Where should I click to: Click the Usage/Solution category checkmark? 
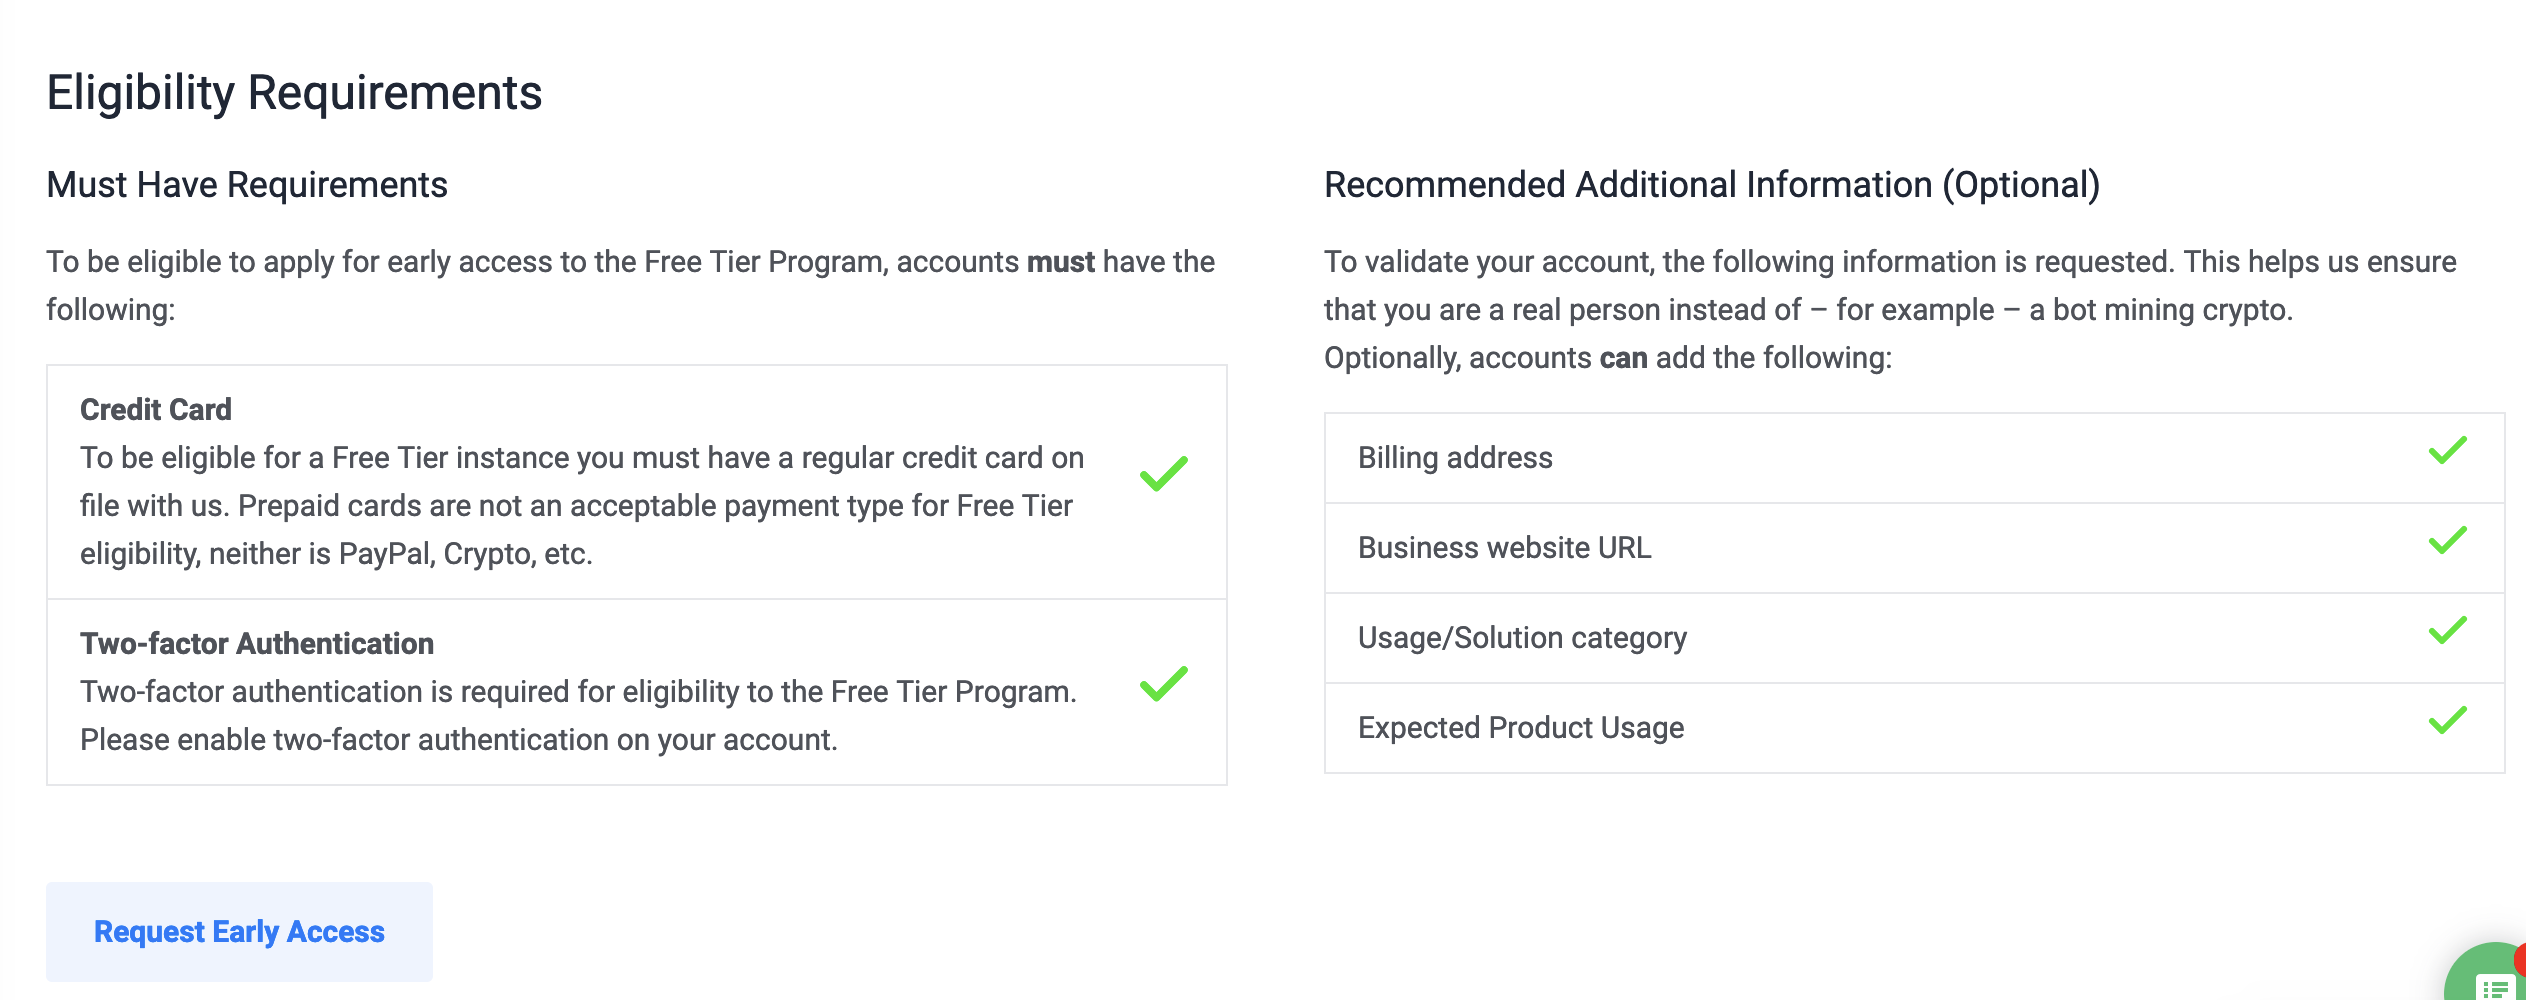[x=2448, y=631]
